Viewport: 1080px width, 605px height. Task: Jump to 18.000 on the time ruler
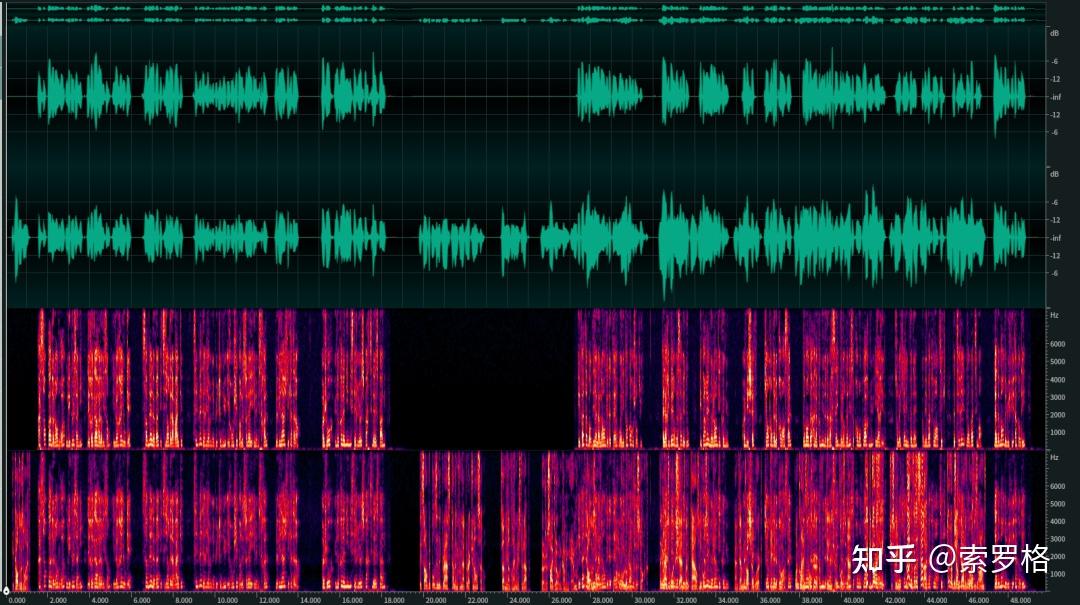[394, 600]
